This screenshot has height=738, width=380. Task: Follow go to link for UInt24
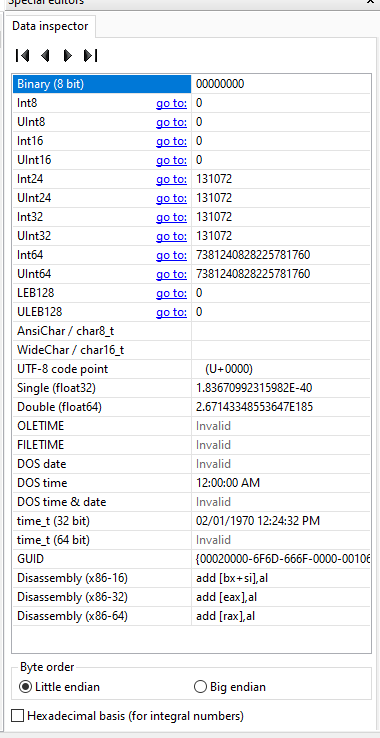(x=171, y=198)
